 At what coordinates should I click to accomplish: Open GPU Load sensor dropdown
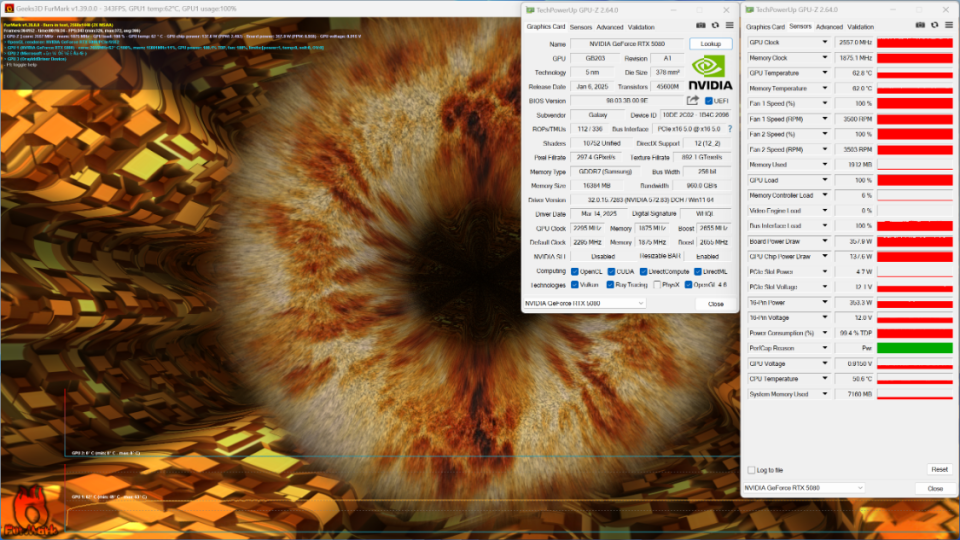[x=825, y=180]
